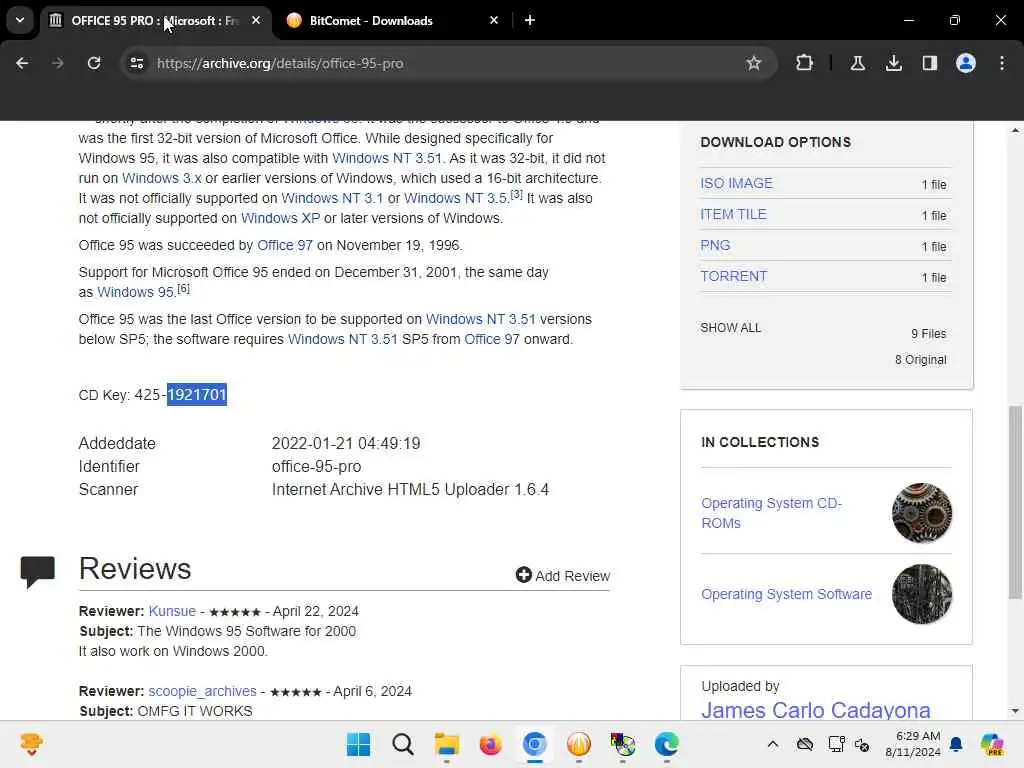Viewport: 1024px width, 768px height.
Task: Launch Microsoft Edge from taskbar
Action: [666, 744]
